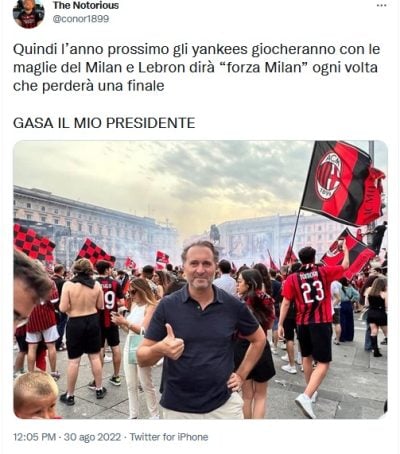
Task: Click the checkered red-black flag in photo
Action: [x=33, y=243]
